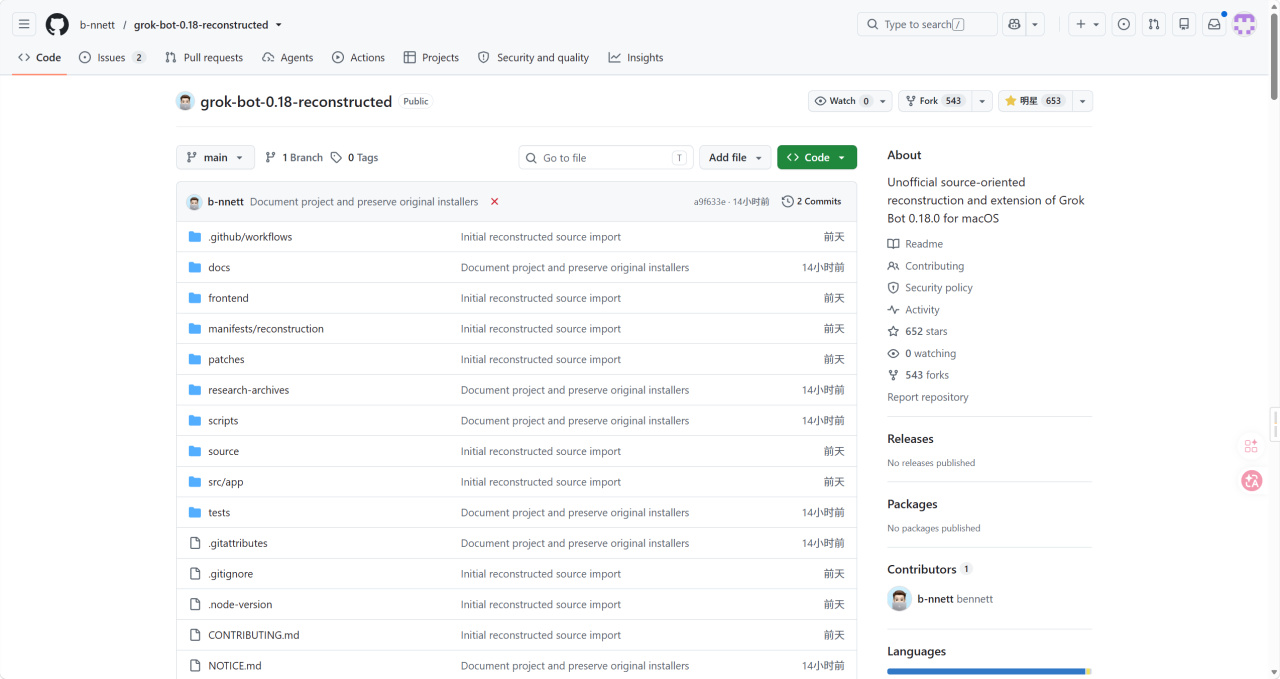Image resolution: width=1280 pixels, height=679 pixels.
Task: Open the repositories icon in header
Action: (x=1184, y=24)
